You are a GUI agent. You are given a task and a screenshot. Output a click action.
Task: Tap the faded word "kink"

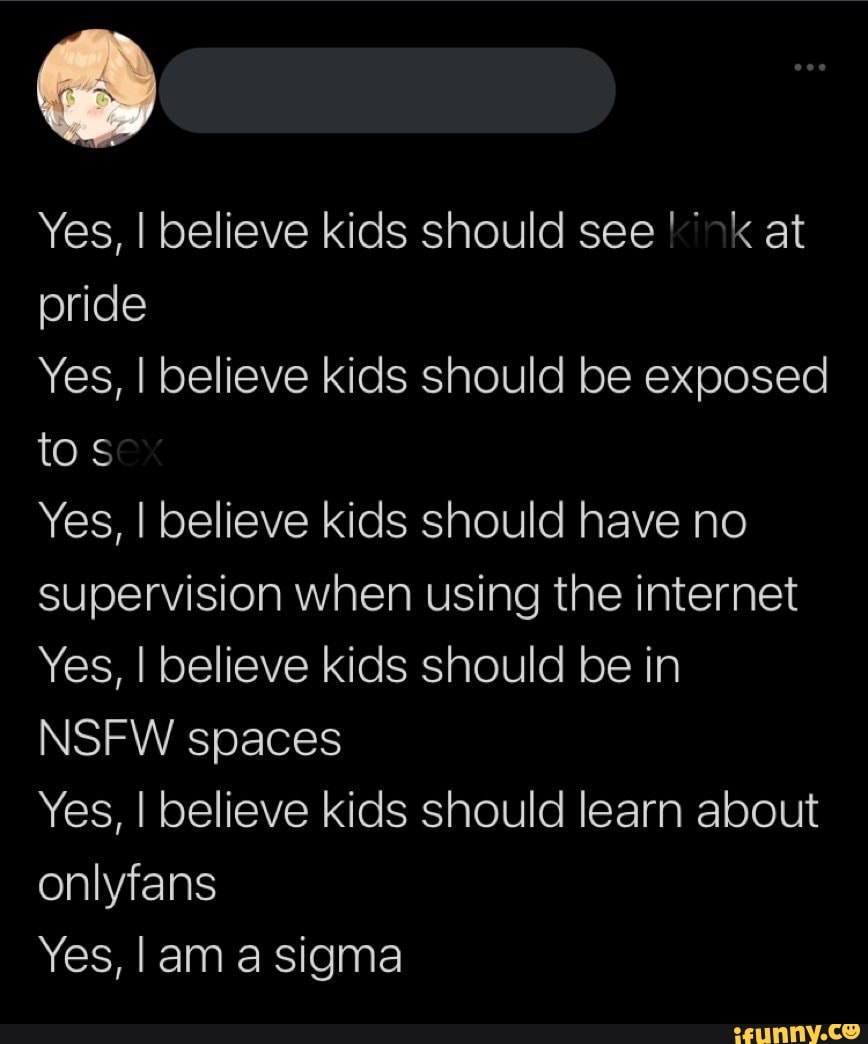710,231
